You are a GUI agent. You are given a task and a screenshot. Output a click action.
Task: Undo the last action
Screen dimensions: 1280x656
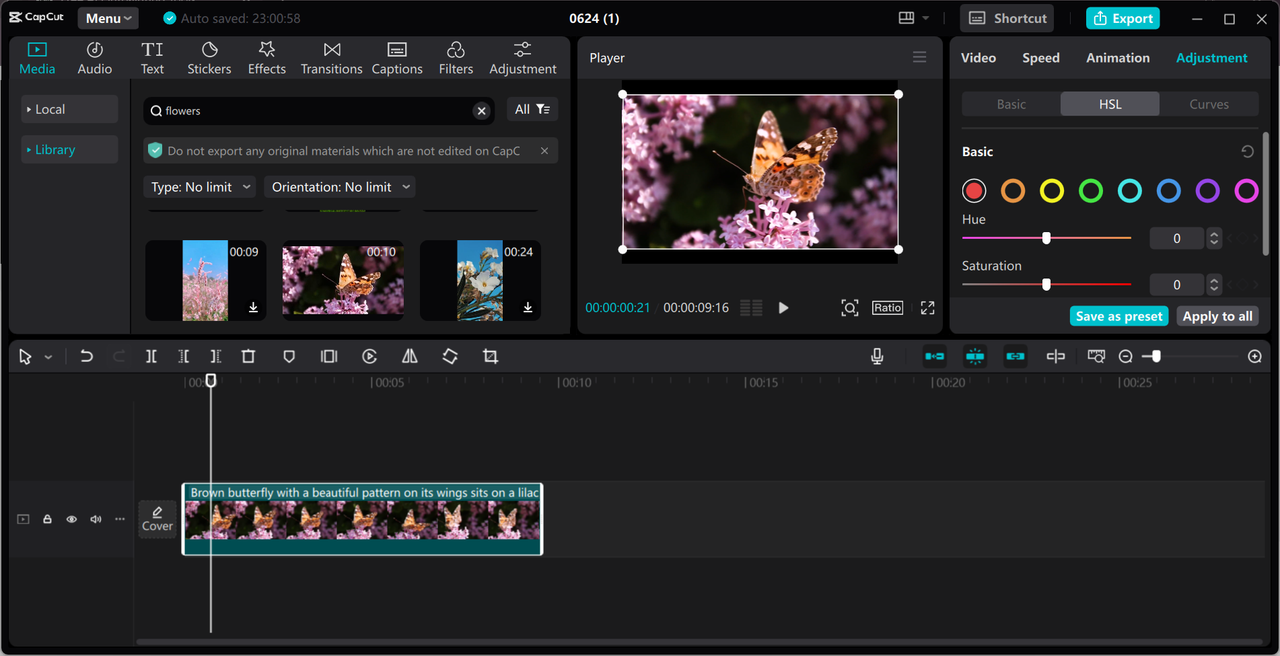click(x=86, y=356)
